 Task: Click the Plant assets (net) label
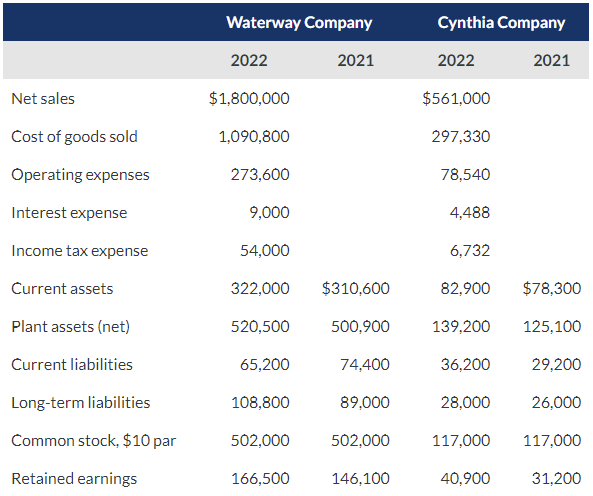[x=71, y=327]
